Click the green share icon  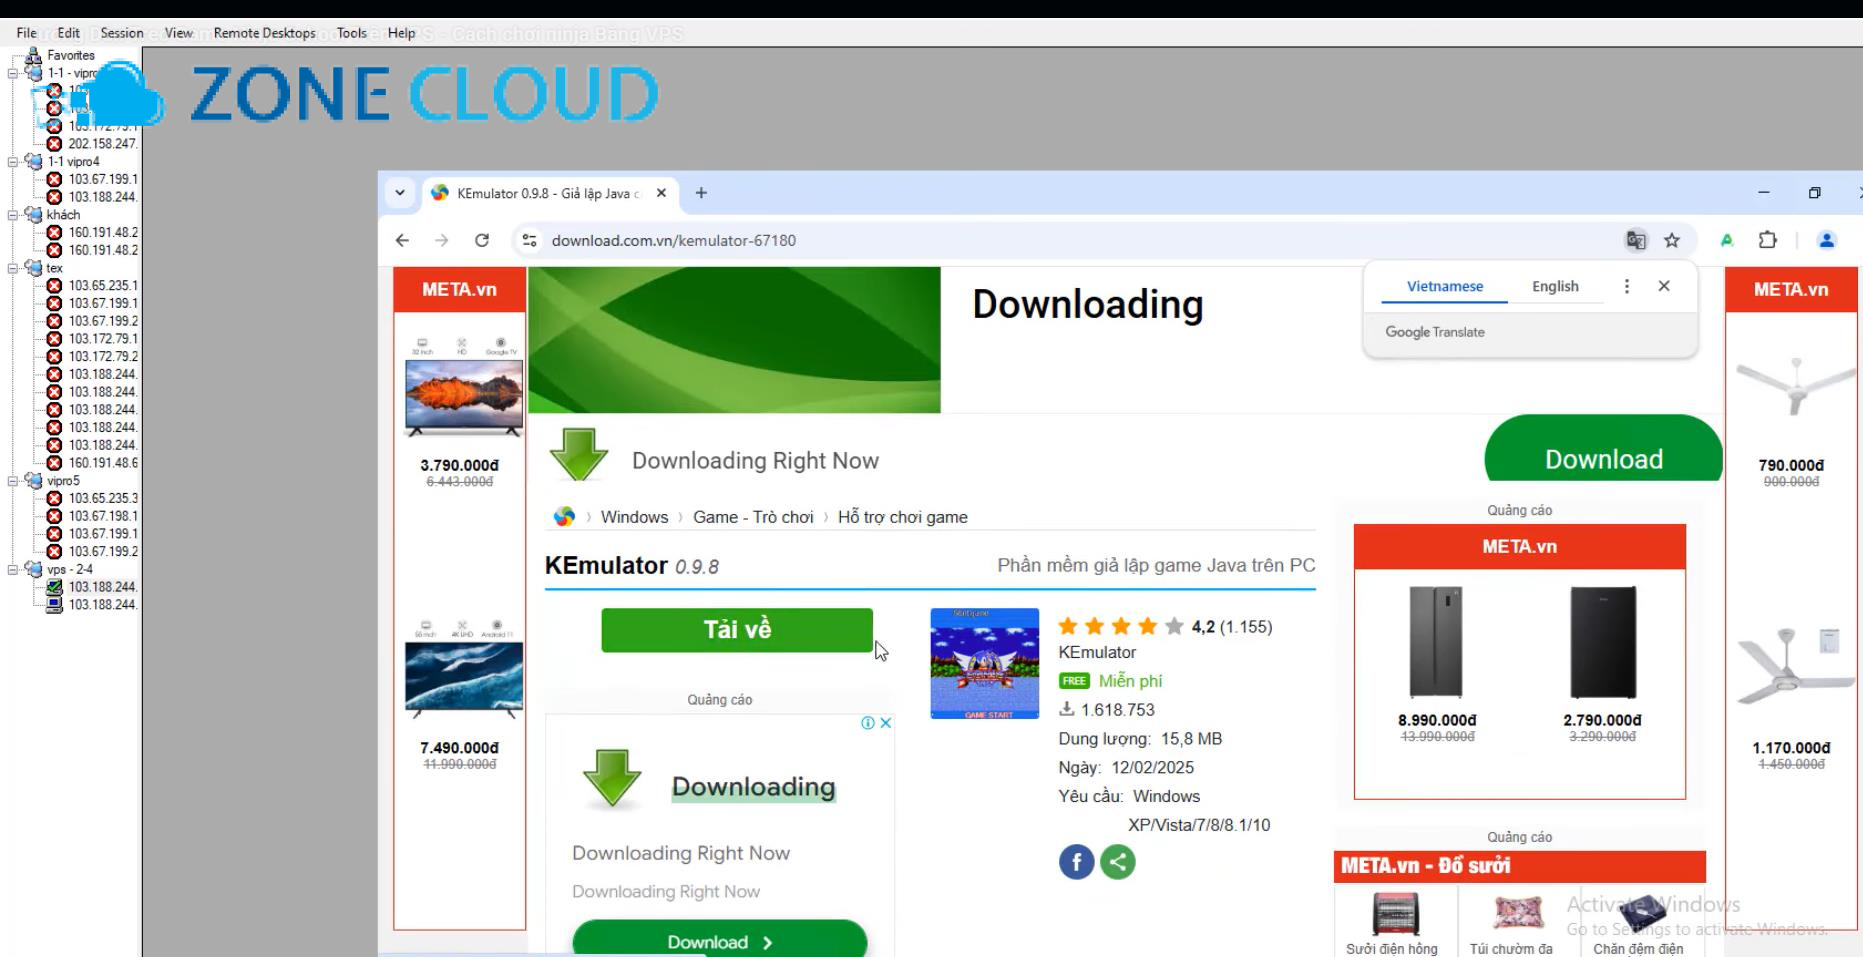coord(1118,862)
